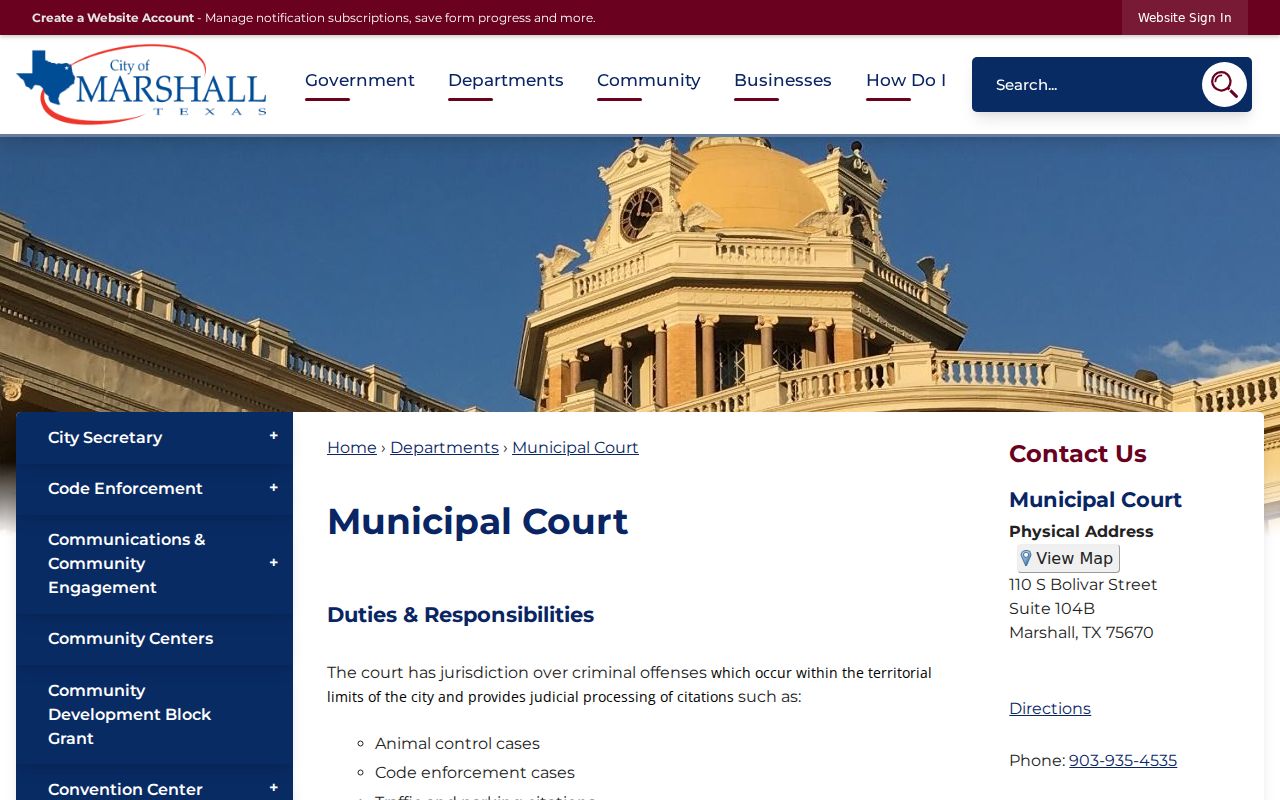Screen dimensions: 1280x800
Task: Click the search magnifier icon
Action: coord(1224,84)
